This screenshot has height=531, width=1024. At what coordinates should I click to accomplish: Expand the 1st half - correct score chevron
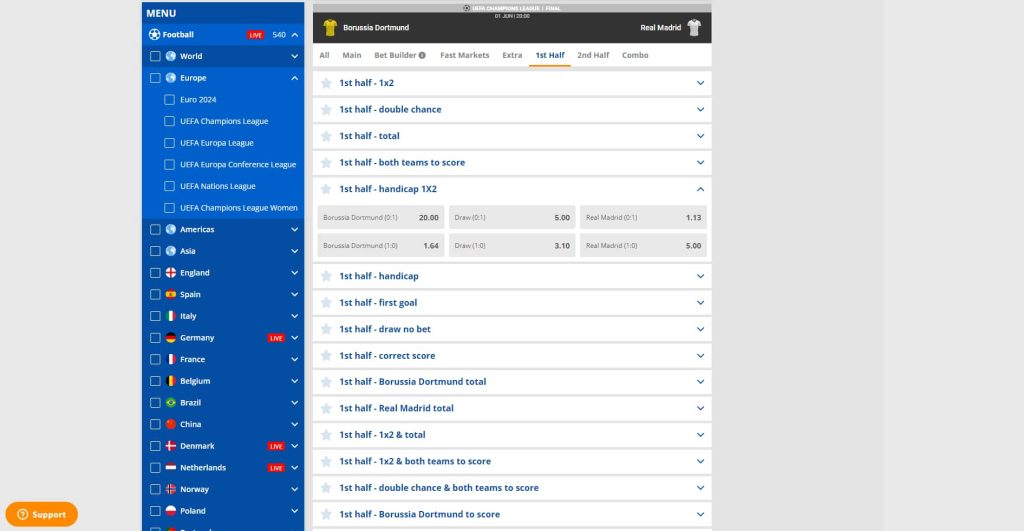point(700,356)
